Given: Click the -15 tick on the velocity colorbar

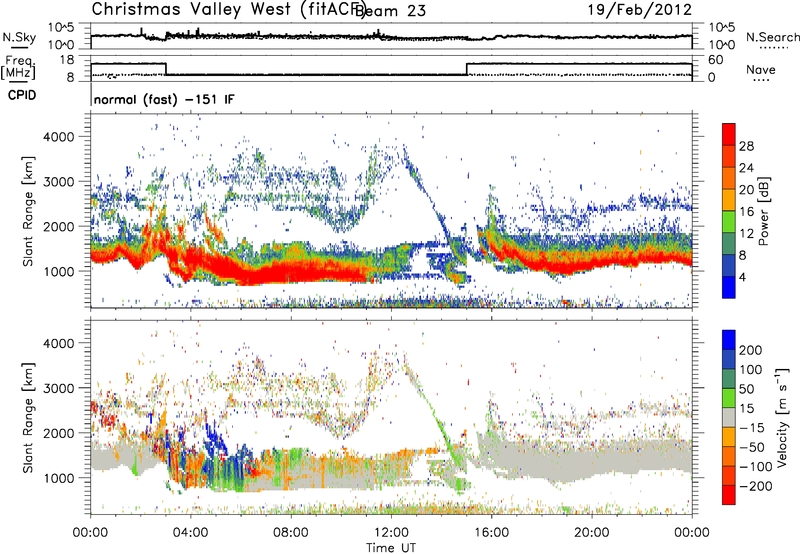Looking at the screenshot, I should [x=752, y=428].
